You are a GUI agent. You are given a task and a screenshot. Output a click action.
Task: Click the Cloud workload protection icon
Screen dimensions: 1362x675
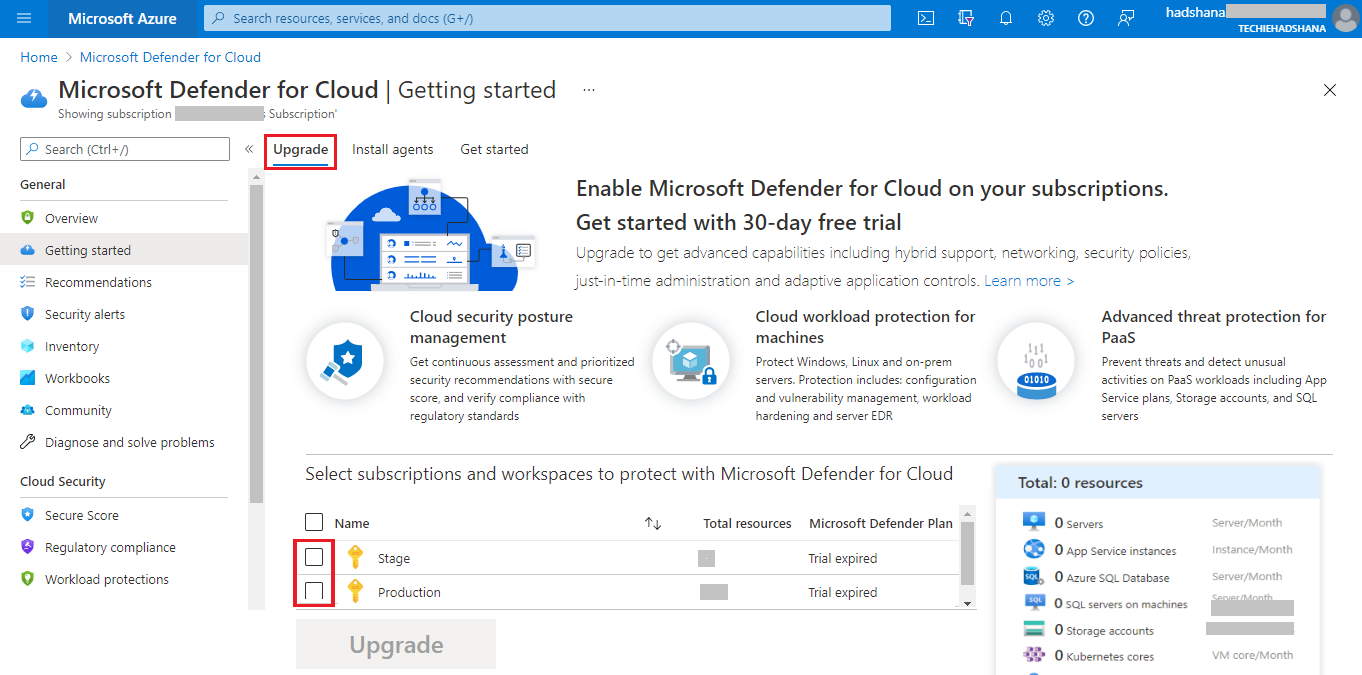(690, 360)
